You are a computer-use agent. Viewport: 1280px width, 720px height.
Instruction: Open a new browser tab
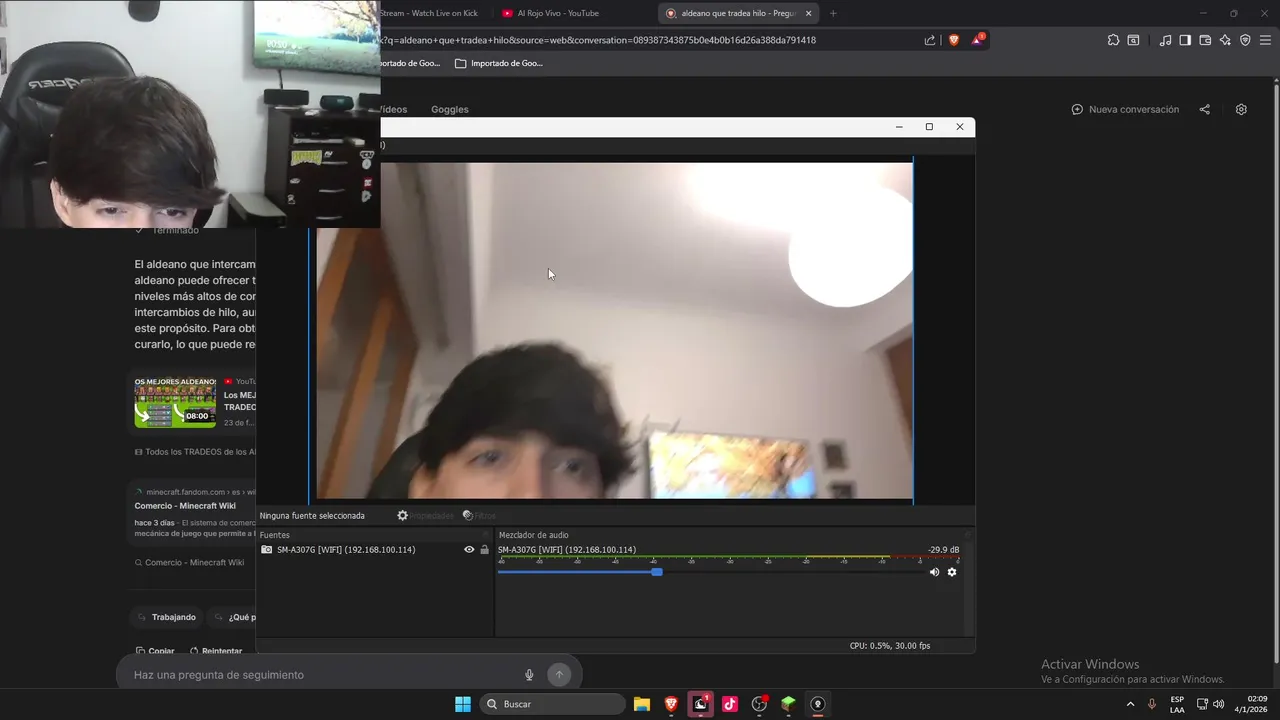click(x=833, y=13)
